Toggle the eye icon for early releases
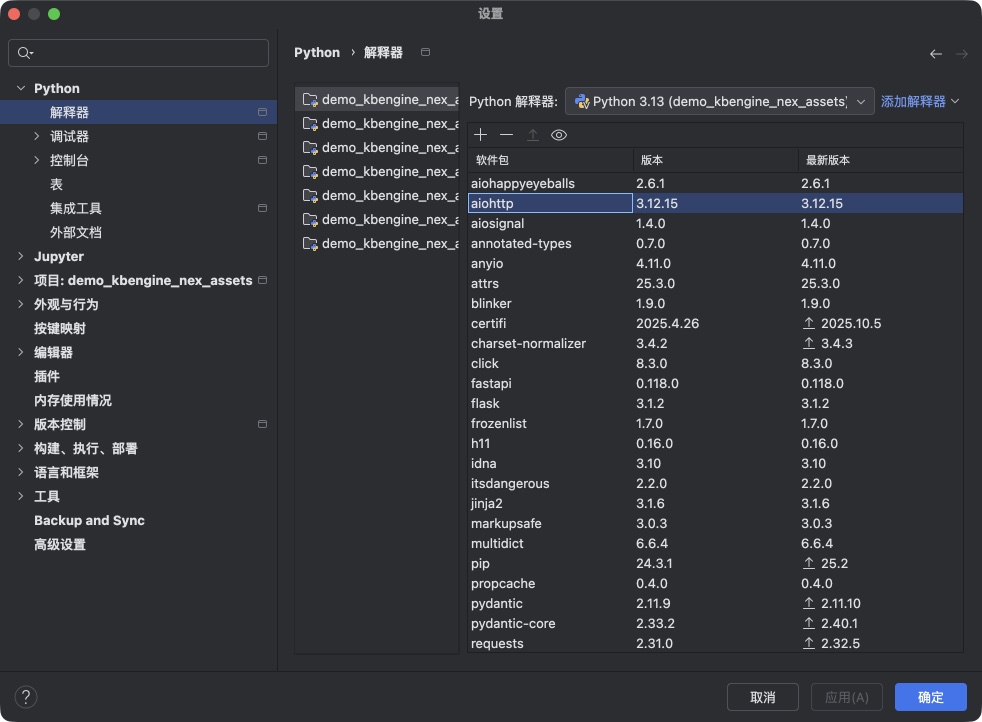 tap(559, 135)
